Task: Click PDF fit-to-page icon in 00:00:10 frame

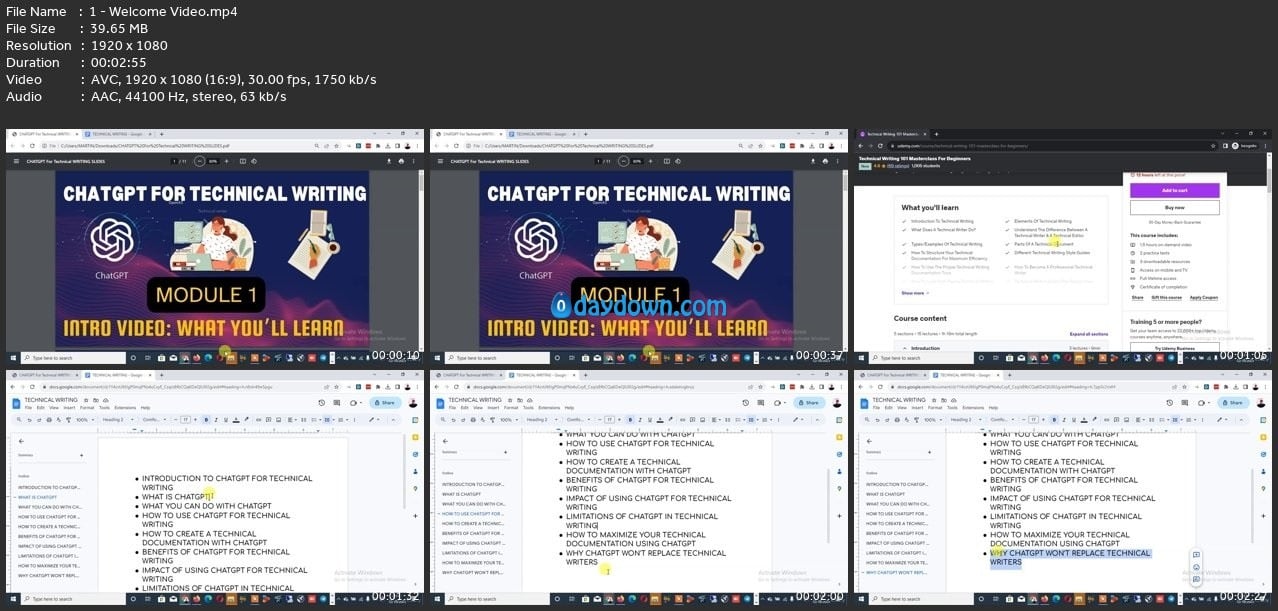Action: tap(243, 161)
